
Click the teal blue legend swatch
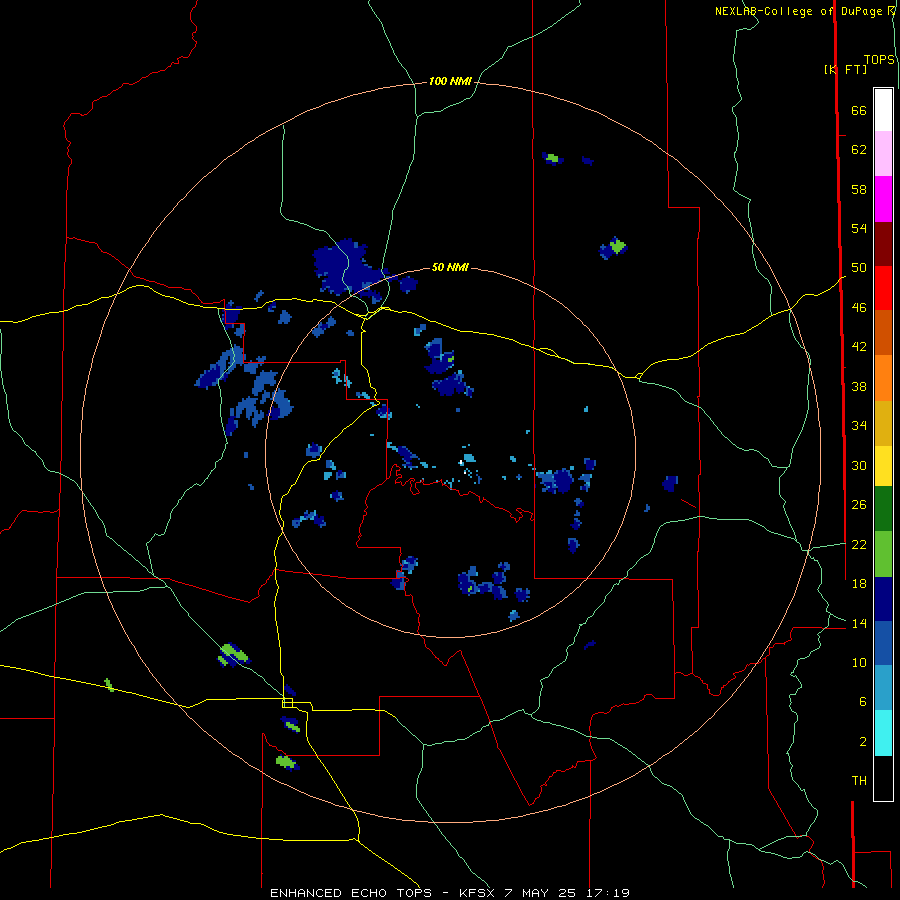tap(883, 688)
